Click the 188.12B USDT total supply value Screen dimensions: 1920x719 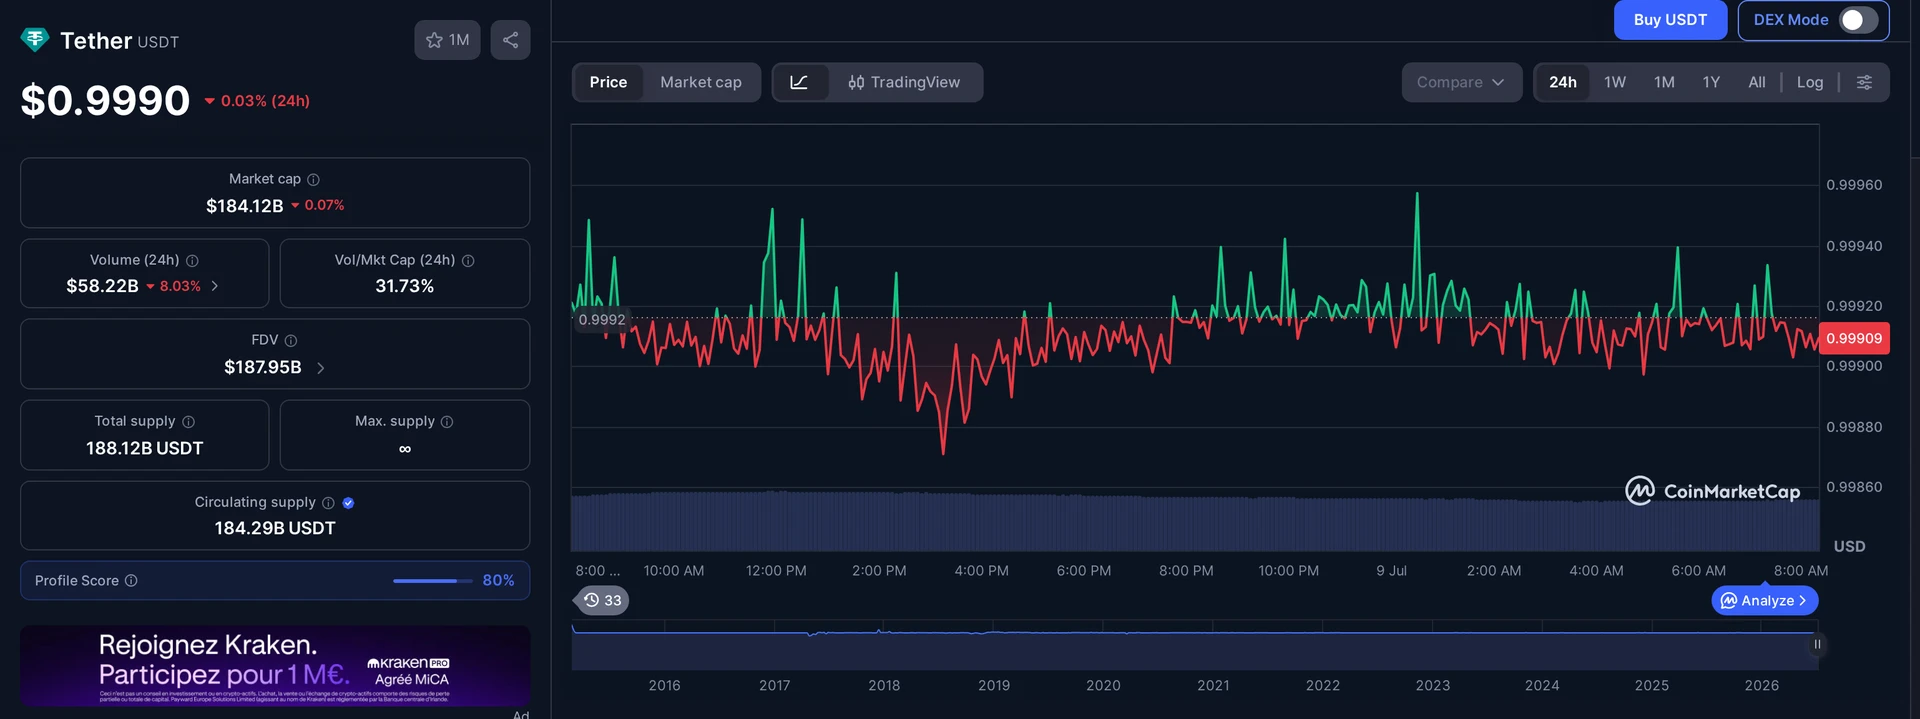click(144, 448)
